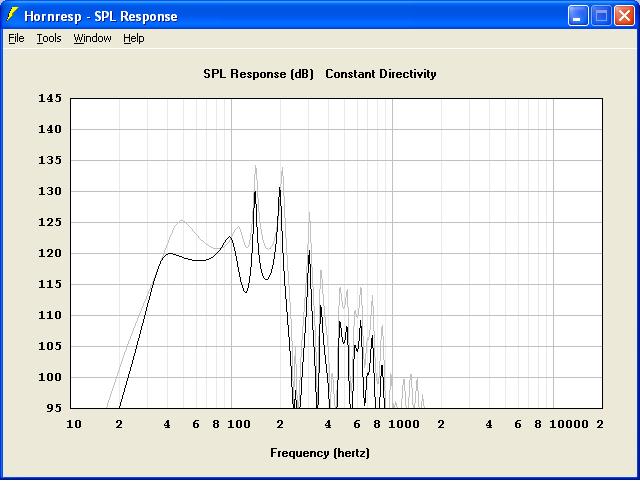Minimize the Hornresp window
The height and width of the screenshot is (500, 640).
(578, 16)
